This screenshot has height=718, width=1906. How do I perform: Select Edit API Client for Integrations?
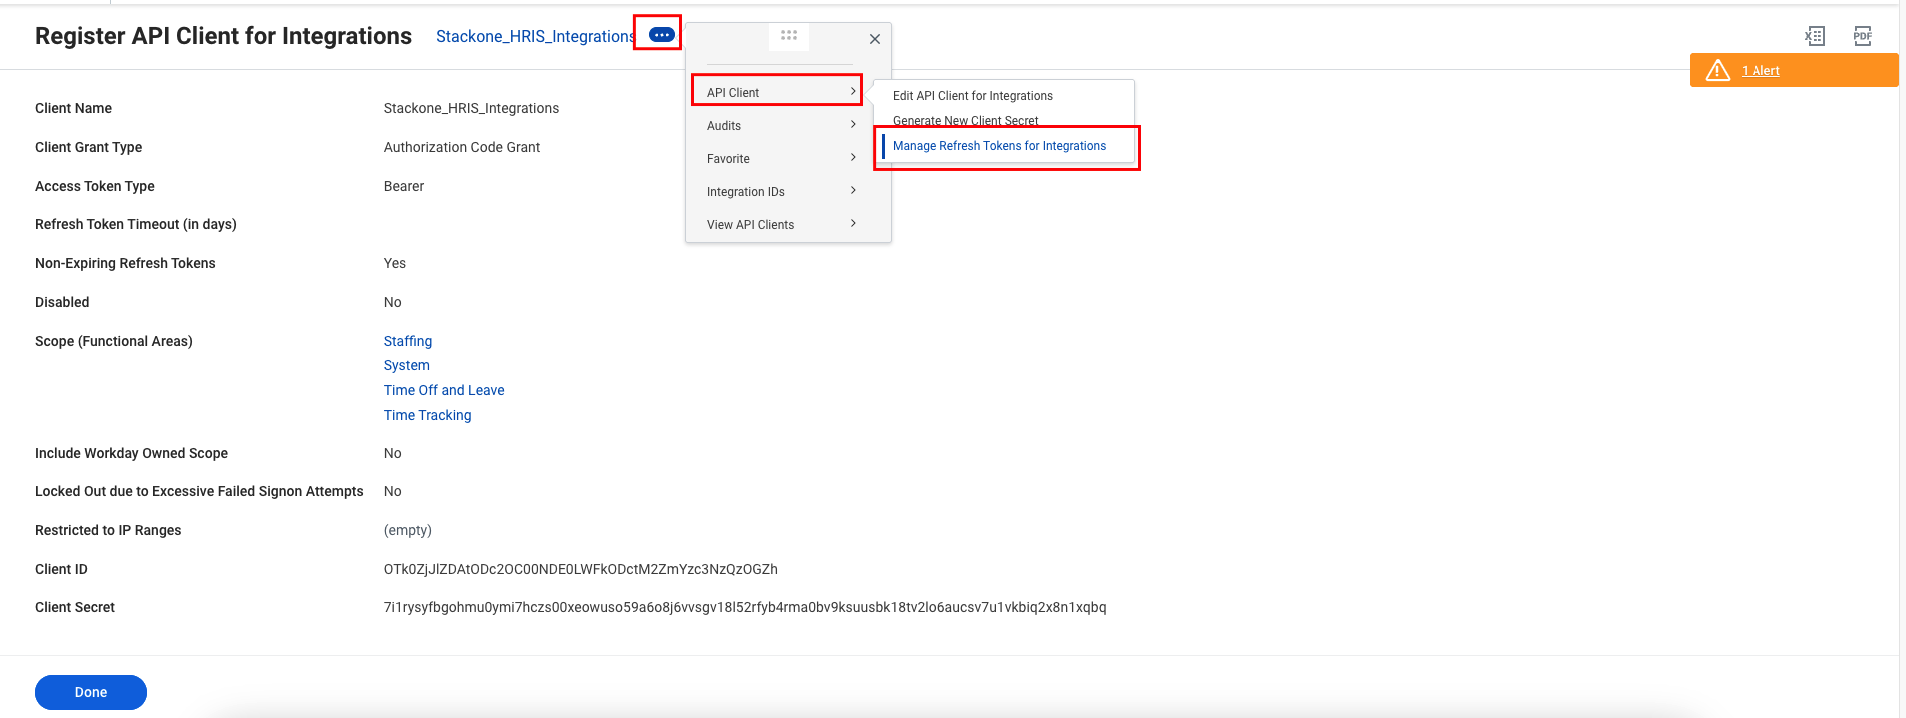(x=973, y=96)
